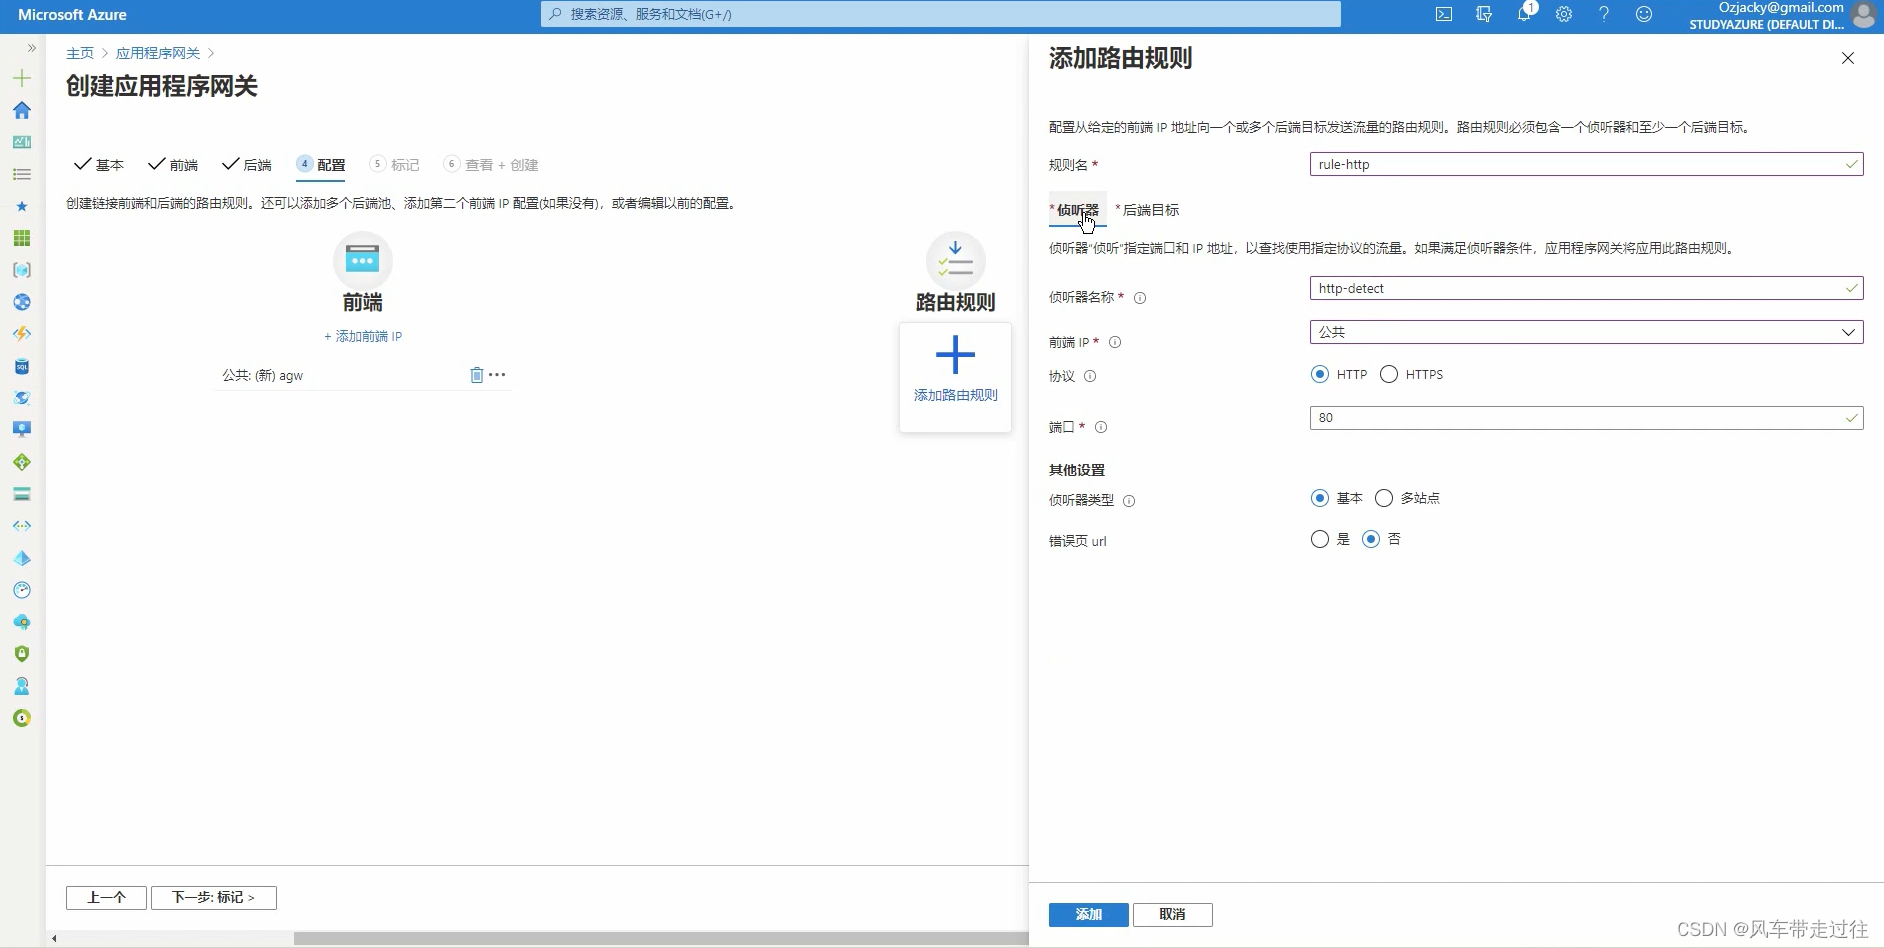Open Azure Active Directory pyramid icon

click(x=22, y=558)
